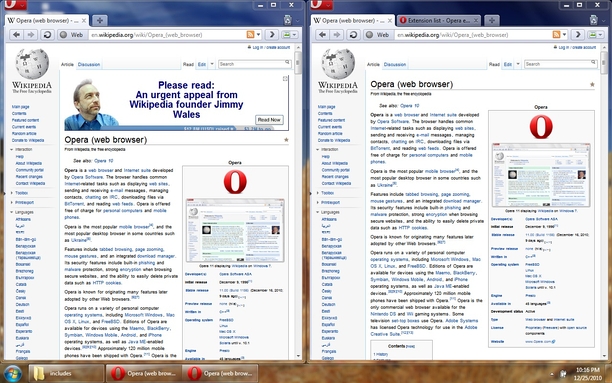
Task: Click the RSS feed icon in right address bar
Action: click(x=557, y=35)
